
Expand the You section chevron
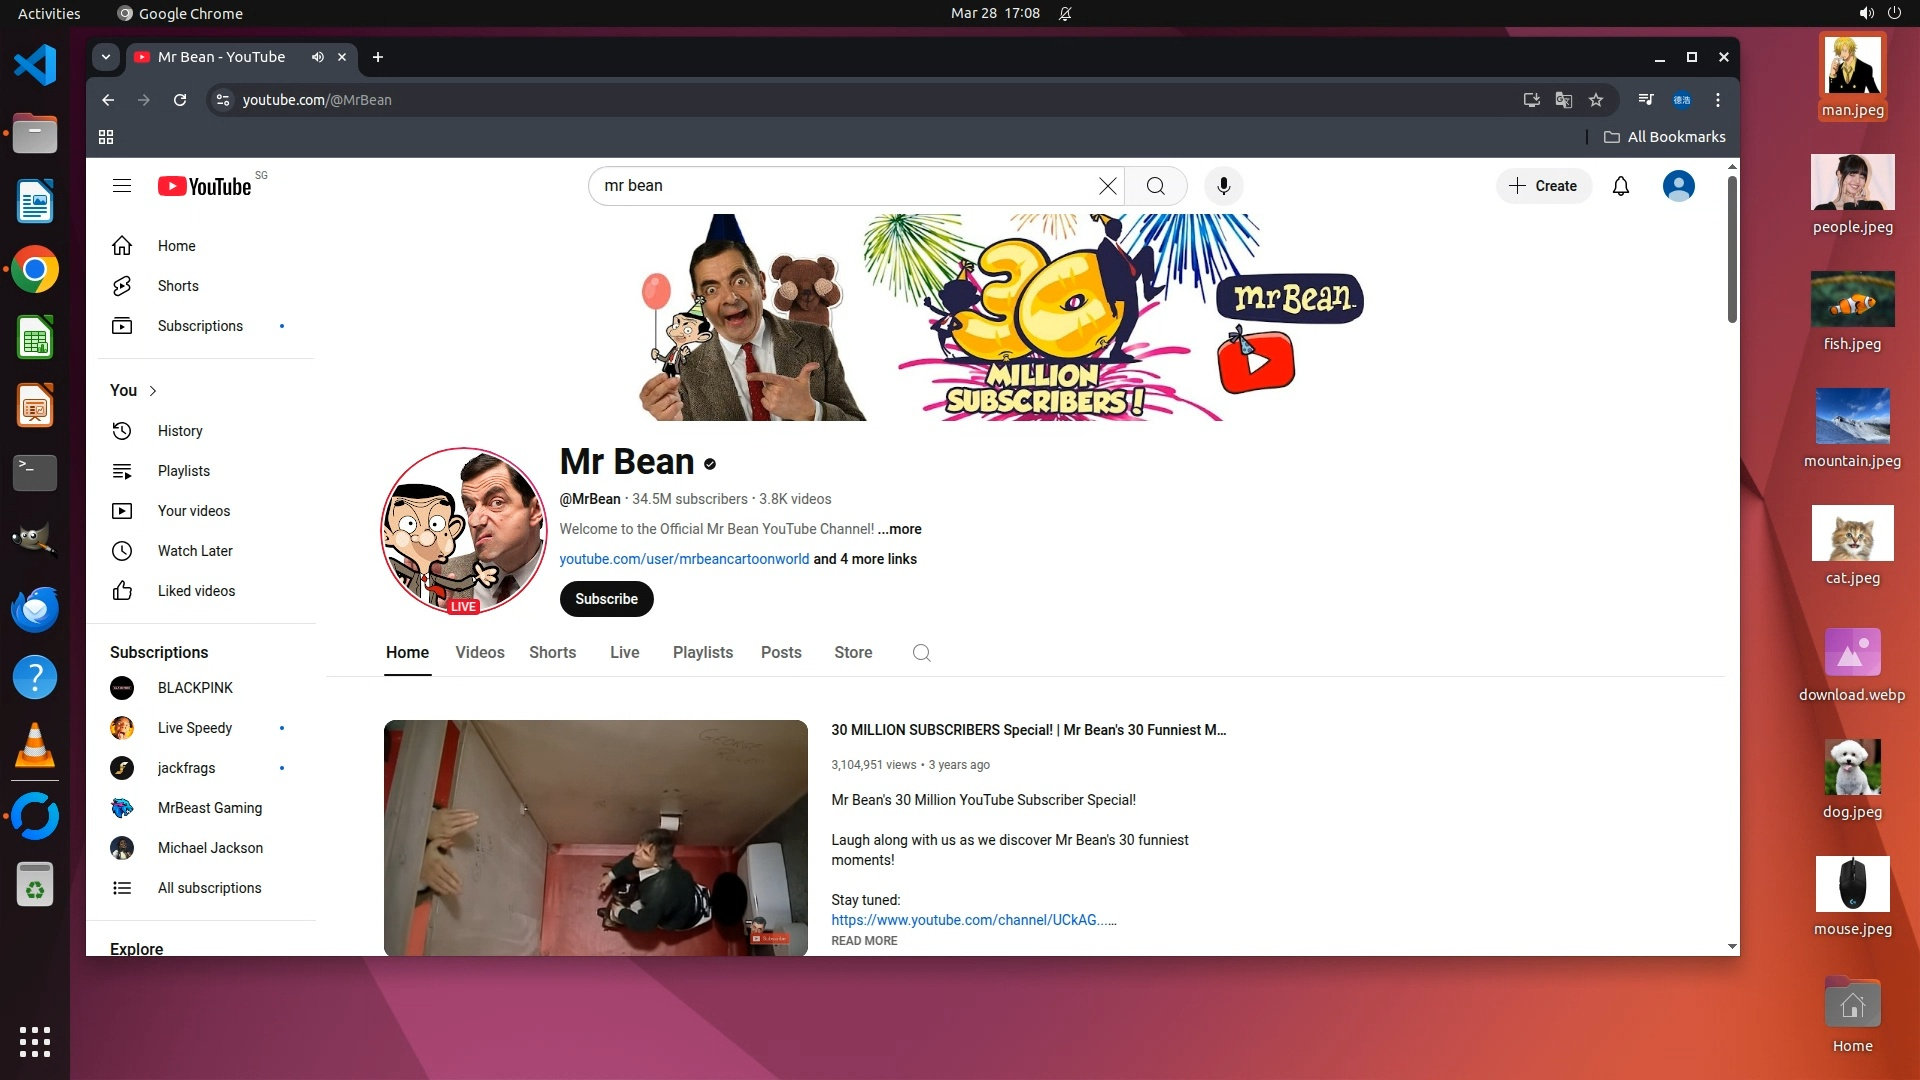pos(153,391)
